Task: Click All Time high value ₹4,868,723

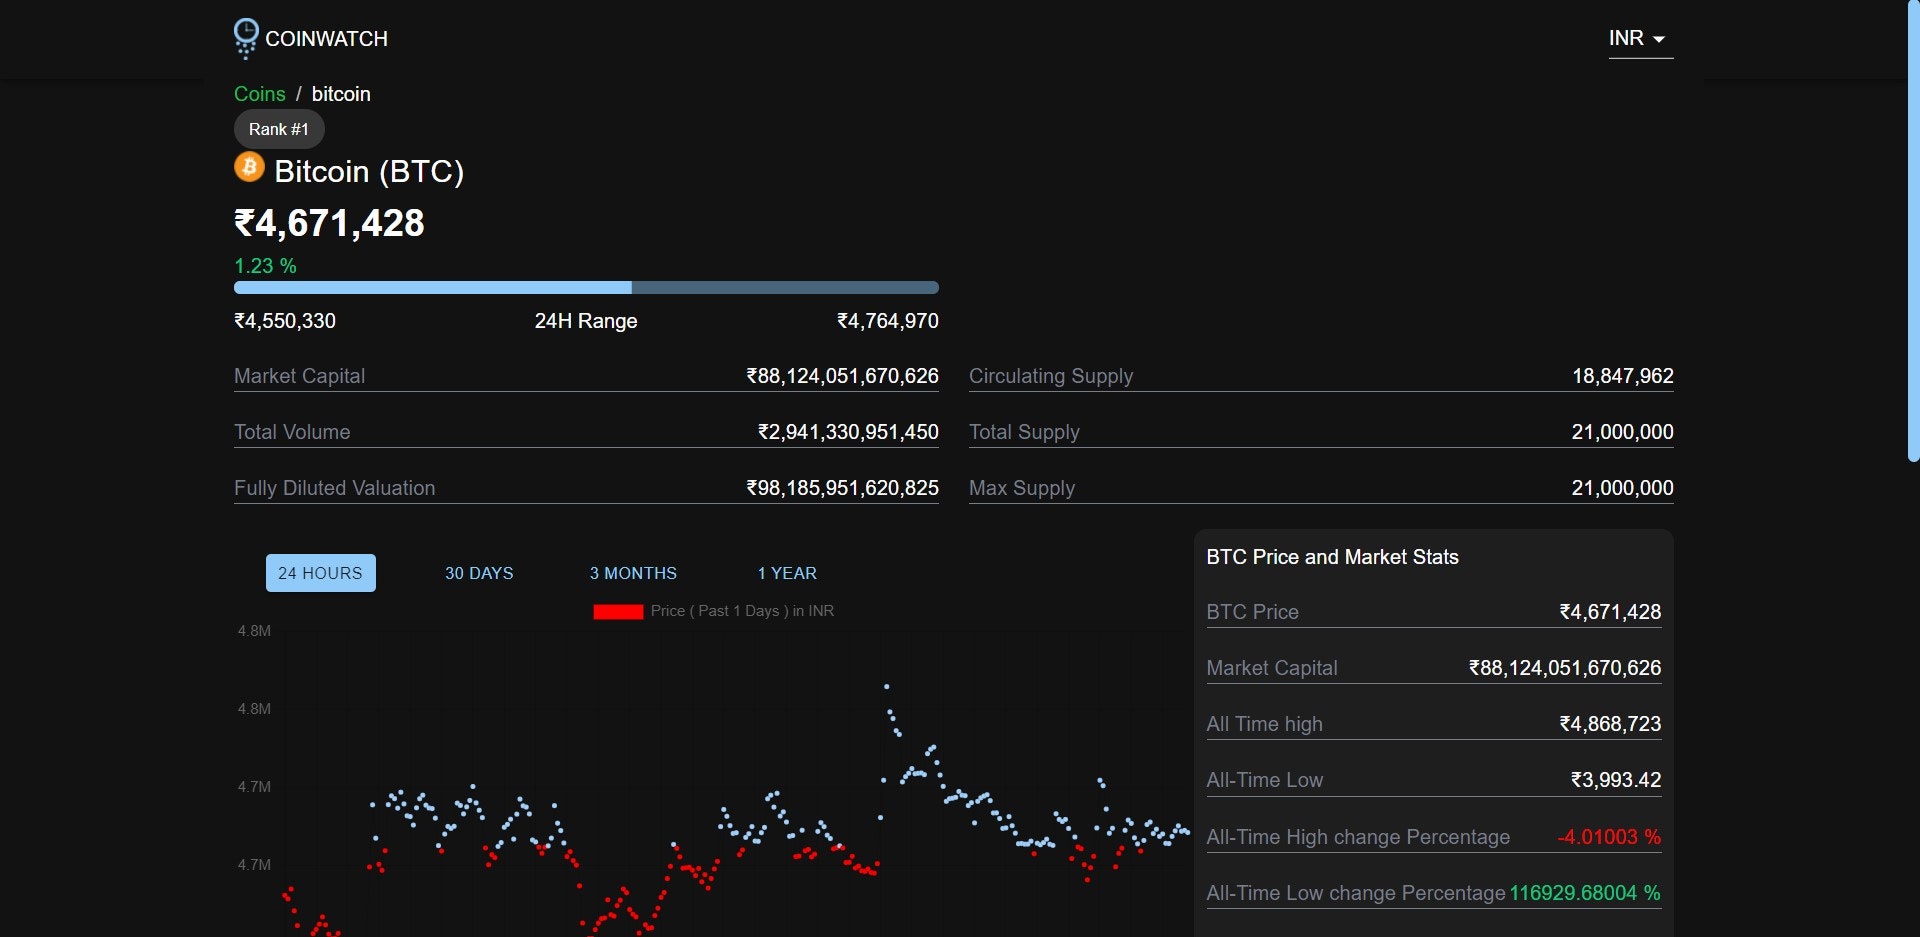Action: pos(1610,724)
